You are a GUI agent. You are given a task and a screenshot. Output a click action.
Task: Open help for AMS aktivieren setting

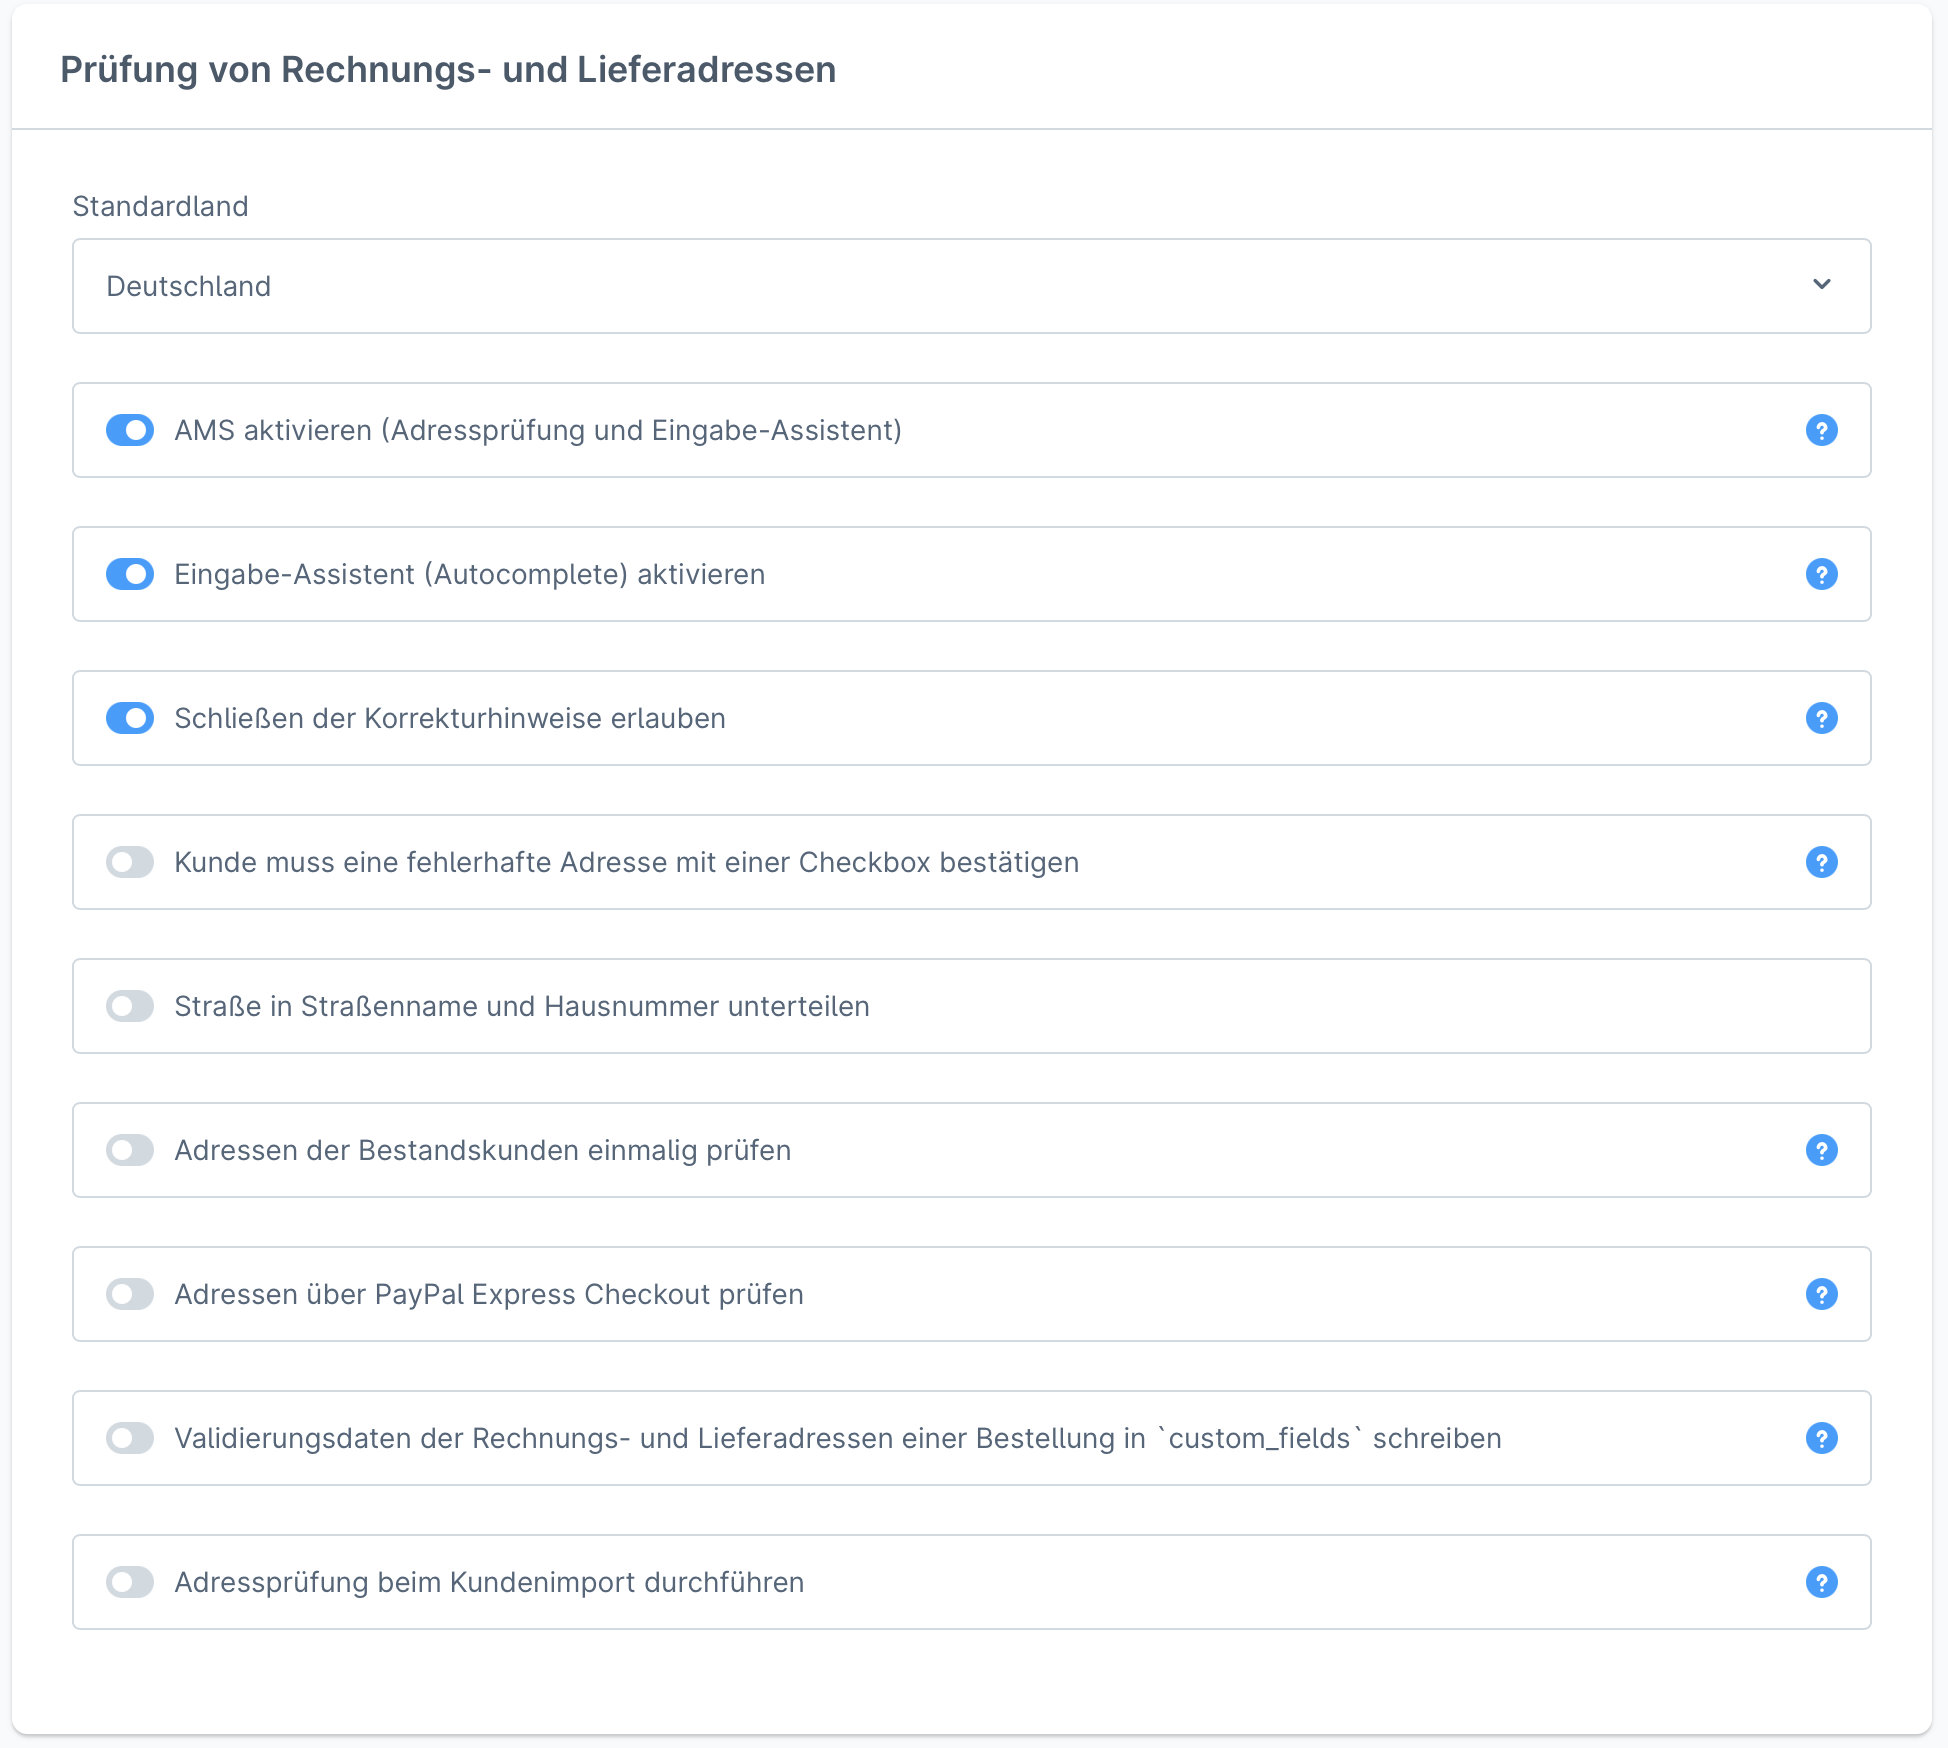coord(1821,430)
